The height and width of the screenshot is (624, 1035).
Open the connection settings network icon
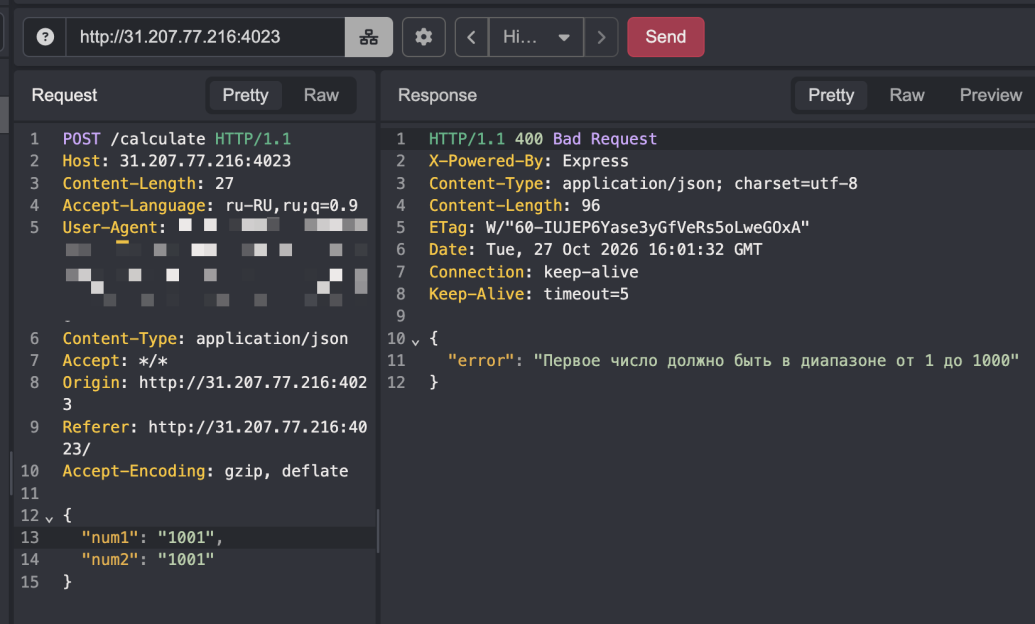coord(368,37)
